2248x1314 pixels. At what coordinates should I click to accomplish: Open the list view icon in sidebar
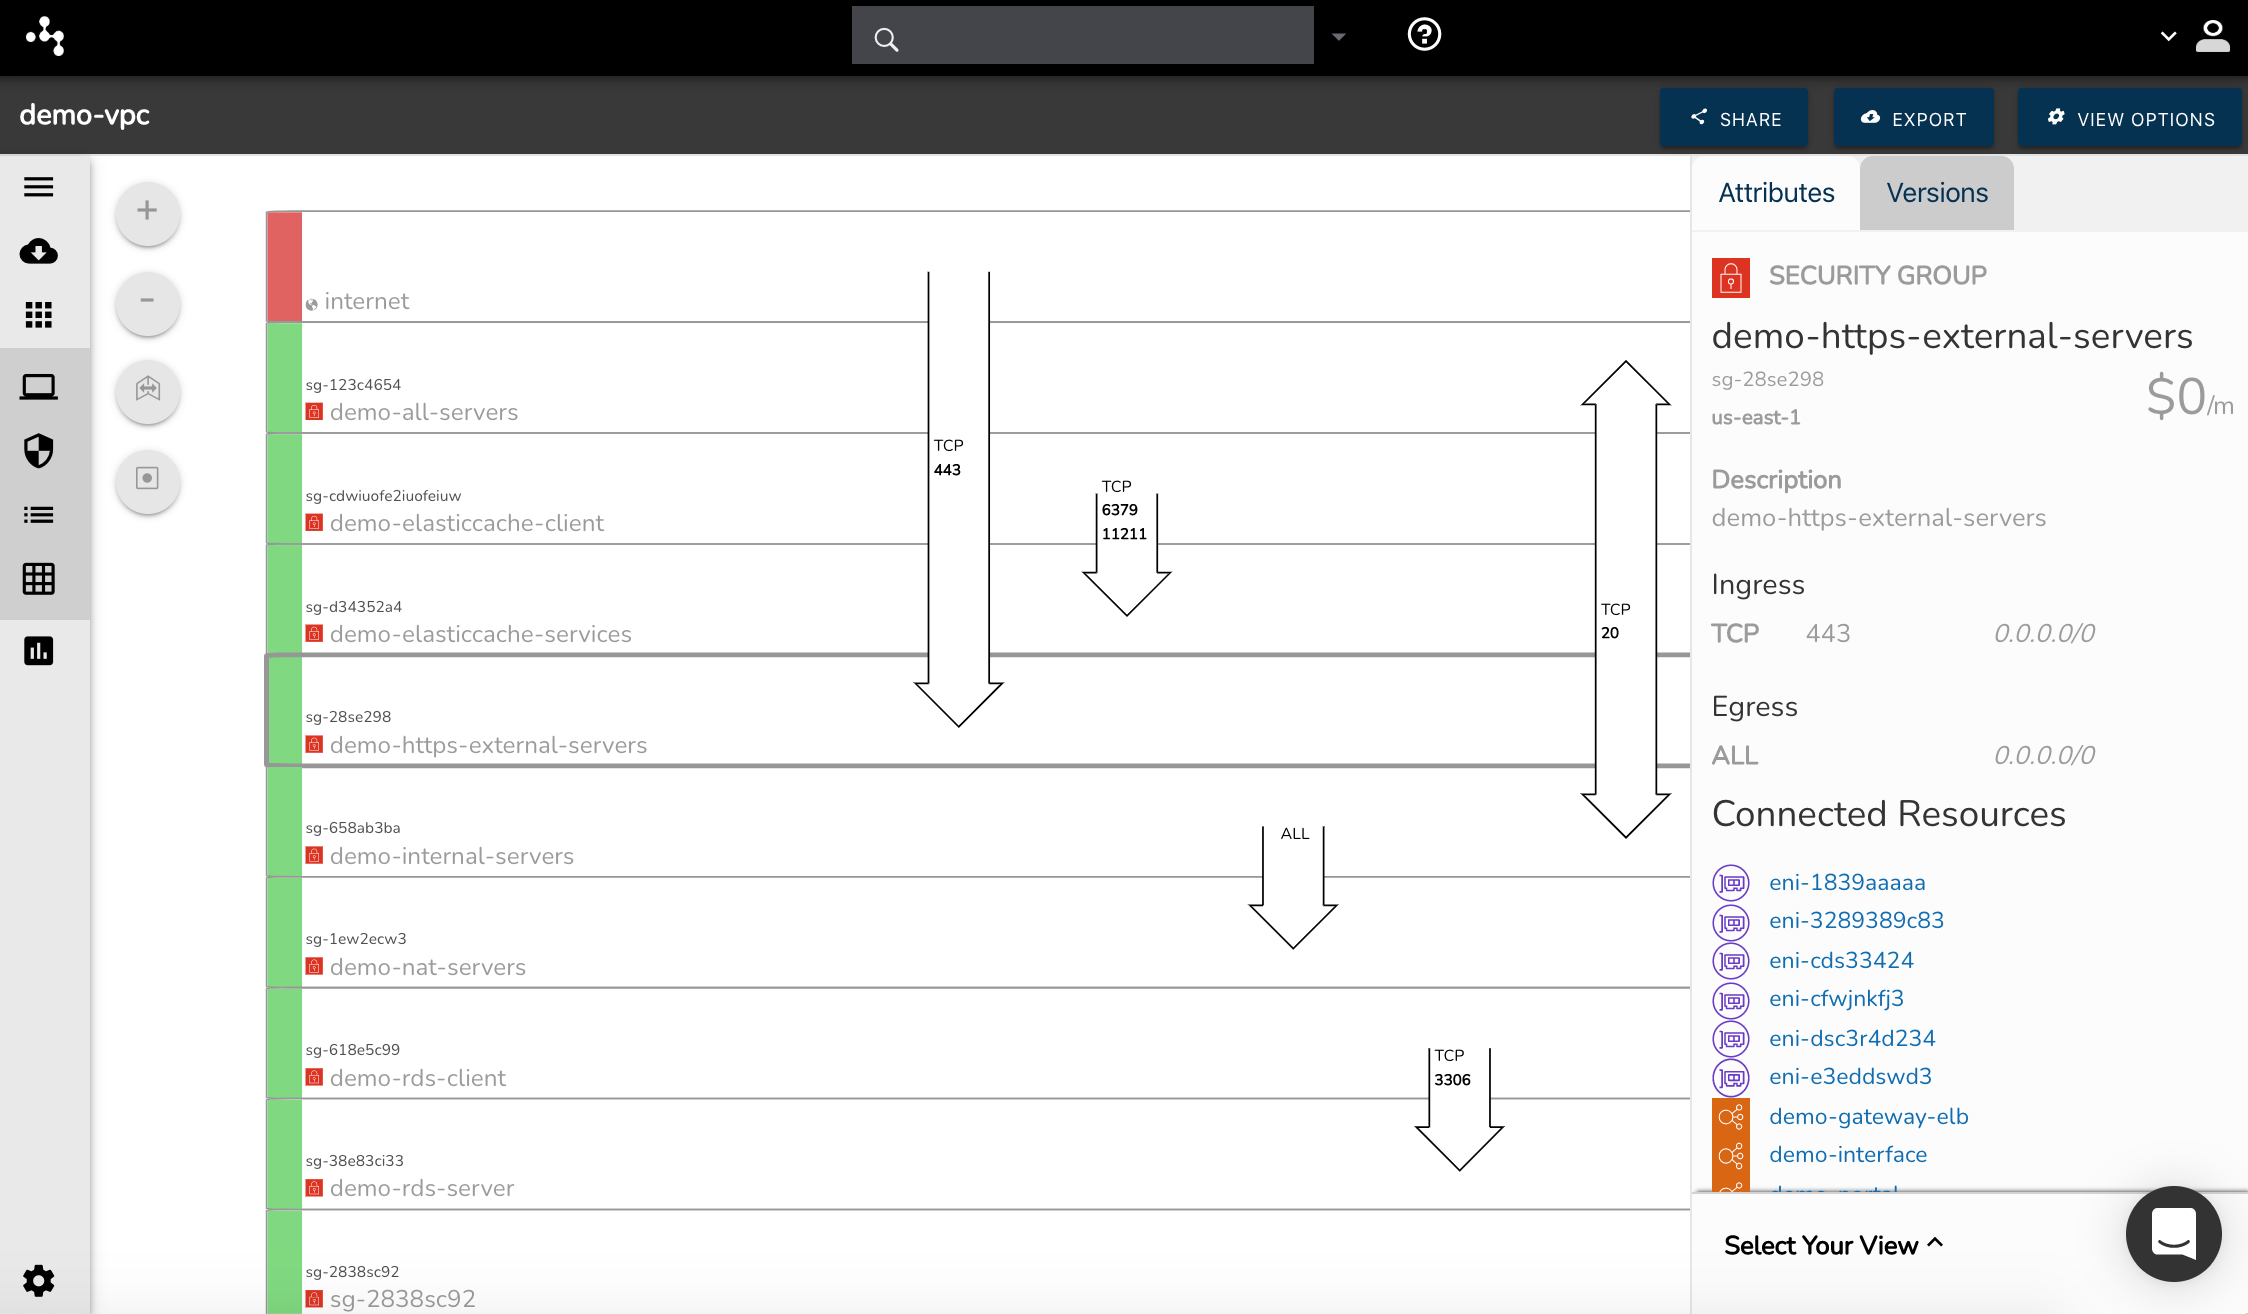click(x=39, y=515)
